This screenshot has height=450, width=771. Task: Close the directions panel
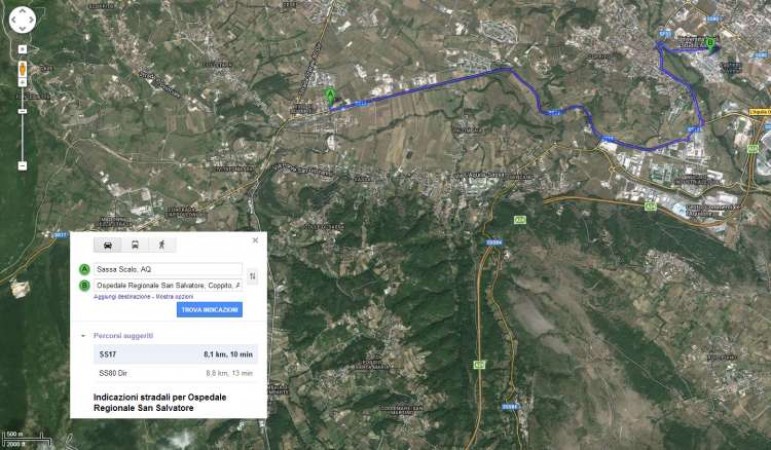pos(255,240)
